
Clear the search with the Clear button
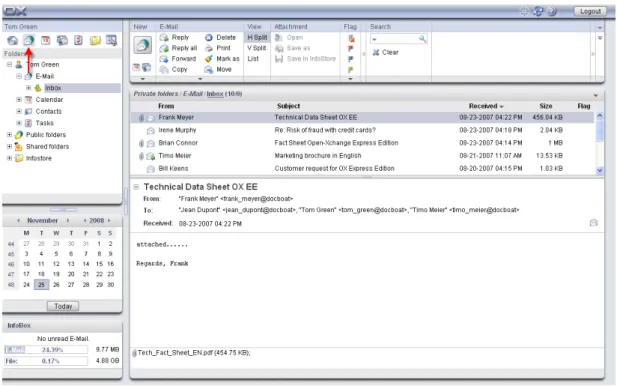point(386,52)
